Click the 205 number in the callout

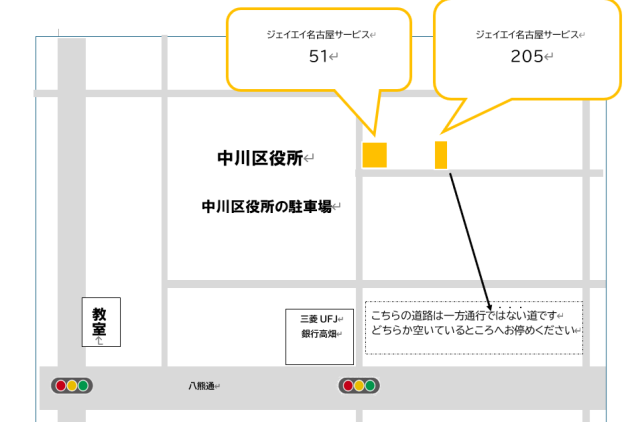coord(526,56)
